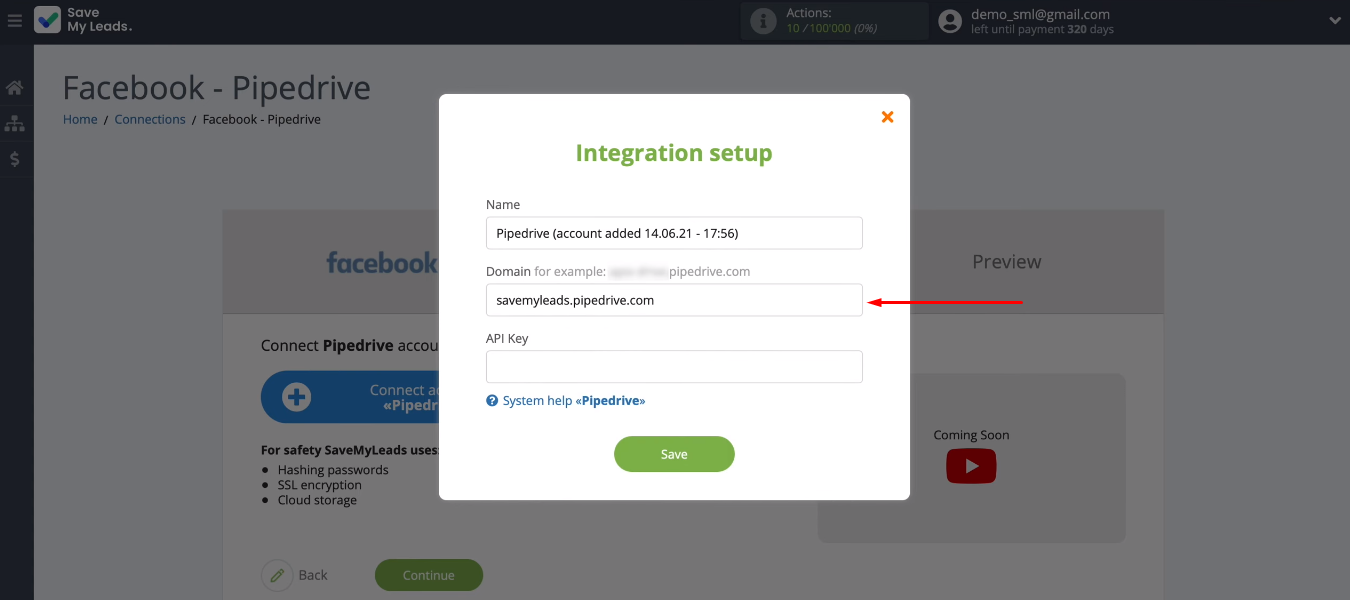The height and width of the screenshot is (600, 1350).
Task: Click the Facebook - Pipedrive page title
Action: (x=217, y=88)
